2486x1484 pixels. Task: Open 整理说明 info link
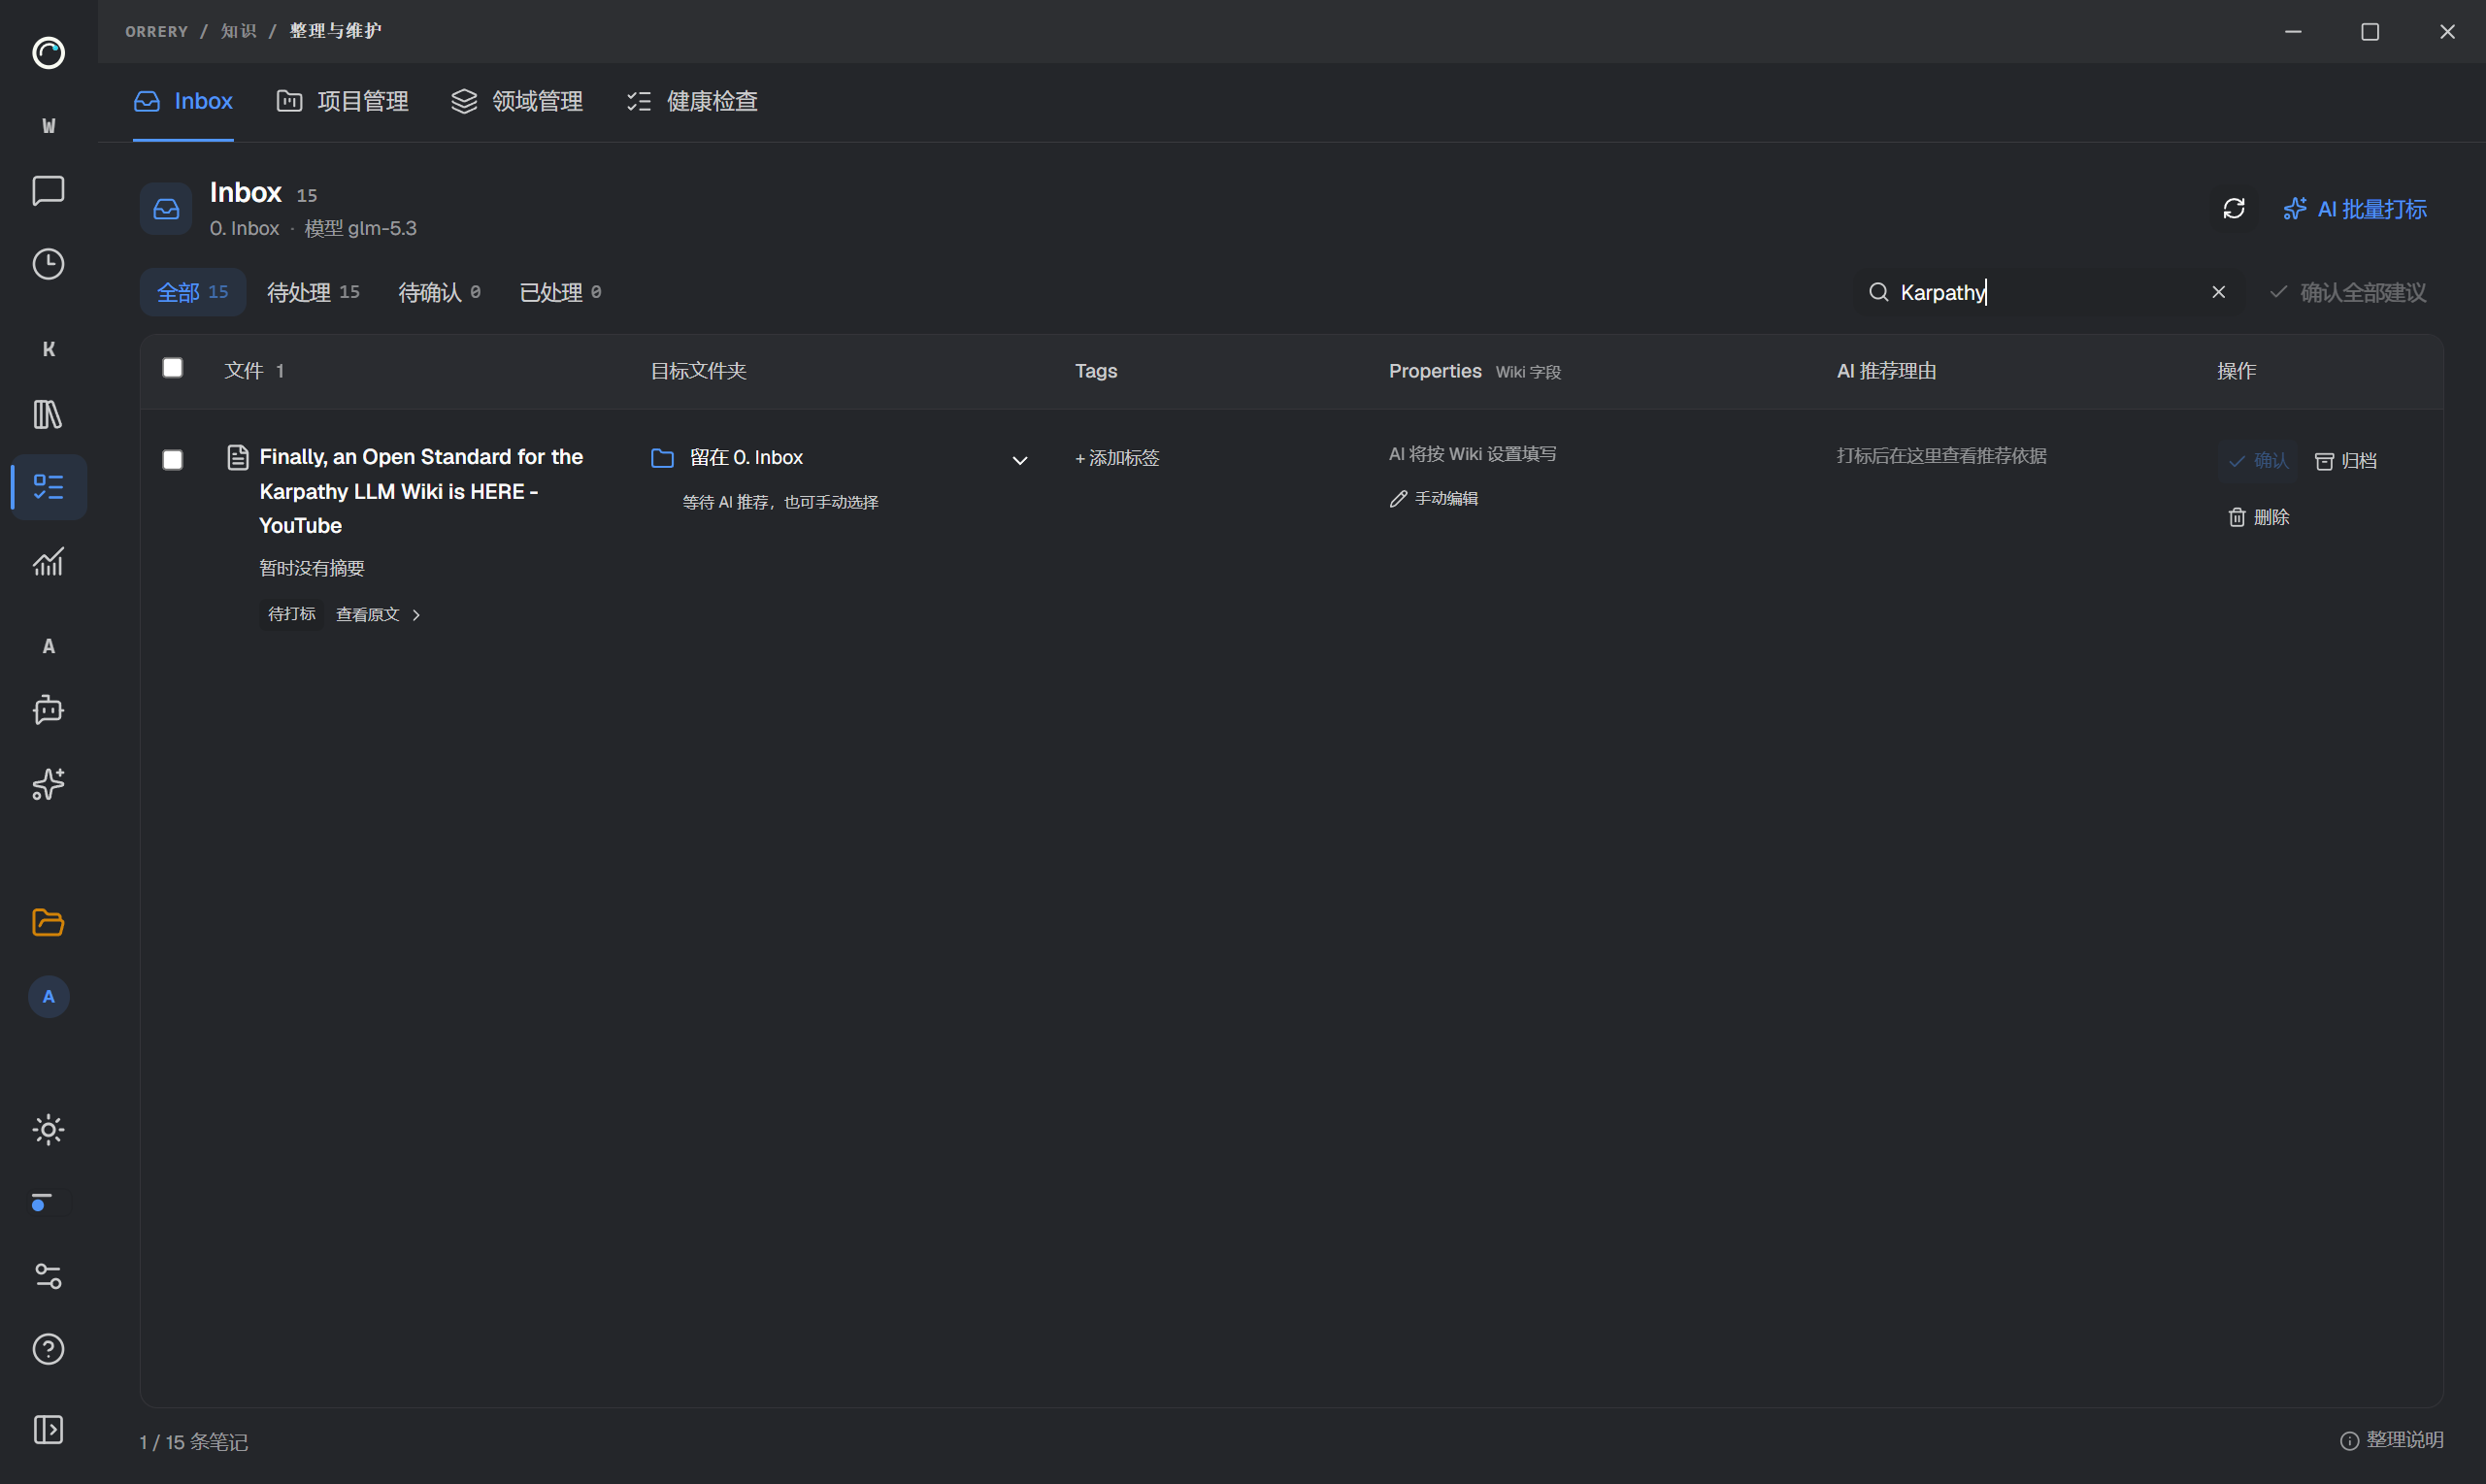[x=2392, y=1439]
